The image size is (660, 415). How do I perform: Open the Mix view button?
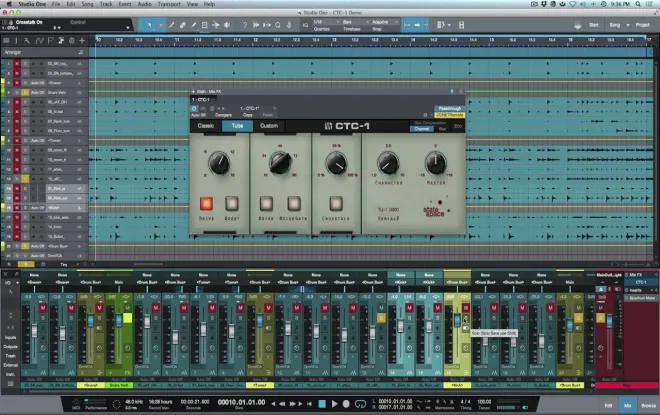click(627, 405)
